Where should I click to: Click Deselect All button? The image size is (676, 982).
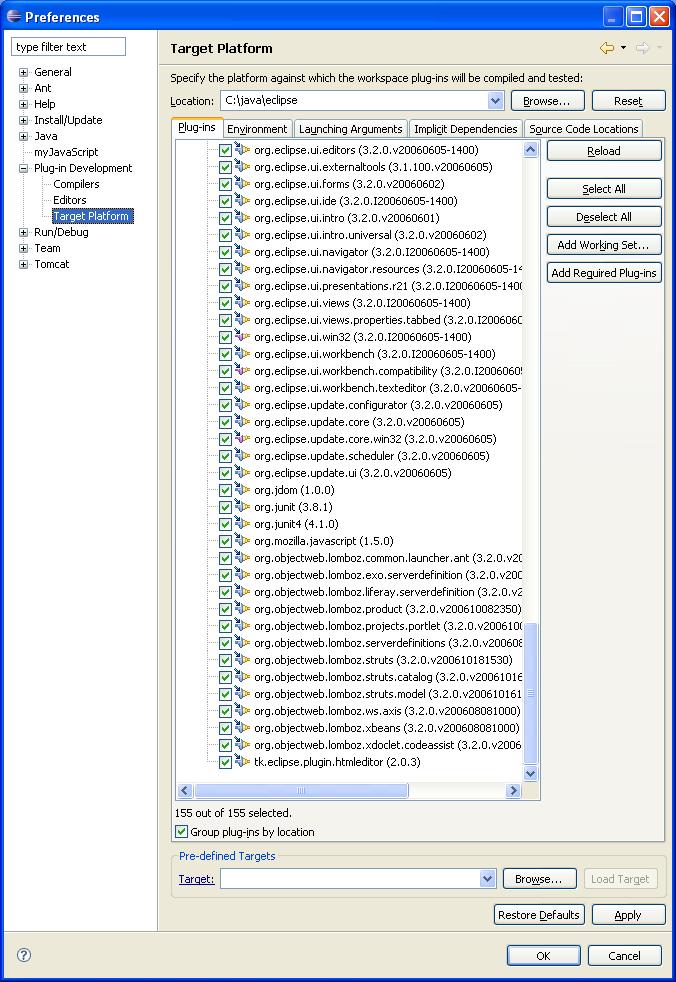coord(604,217)
